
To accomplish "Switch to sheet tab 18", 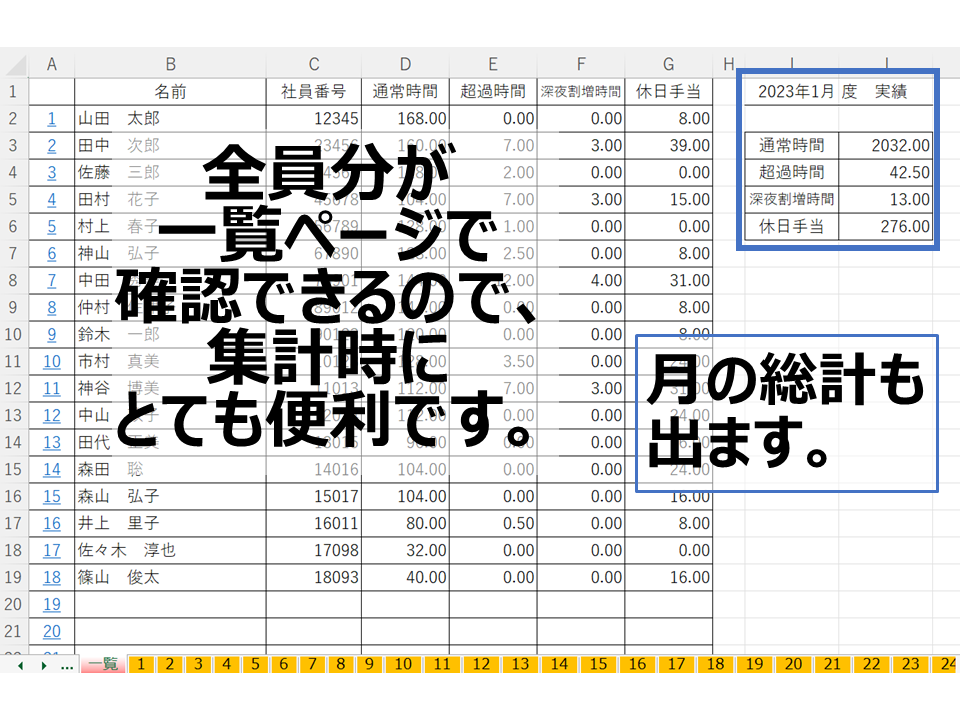I will tap(715, 664).
